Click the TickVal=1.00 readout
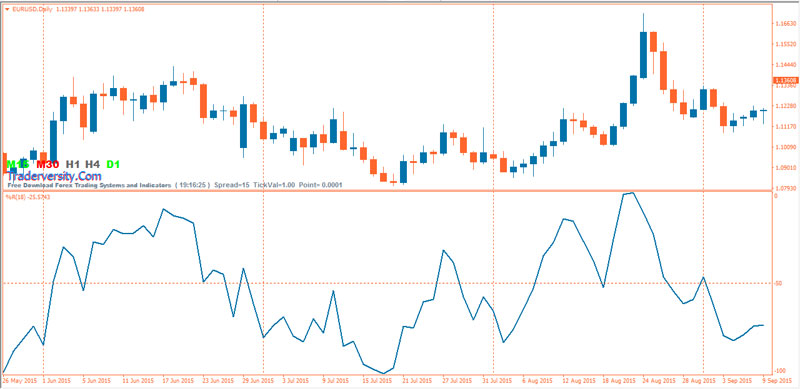 [274, 185]
